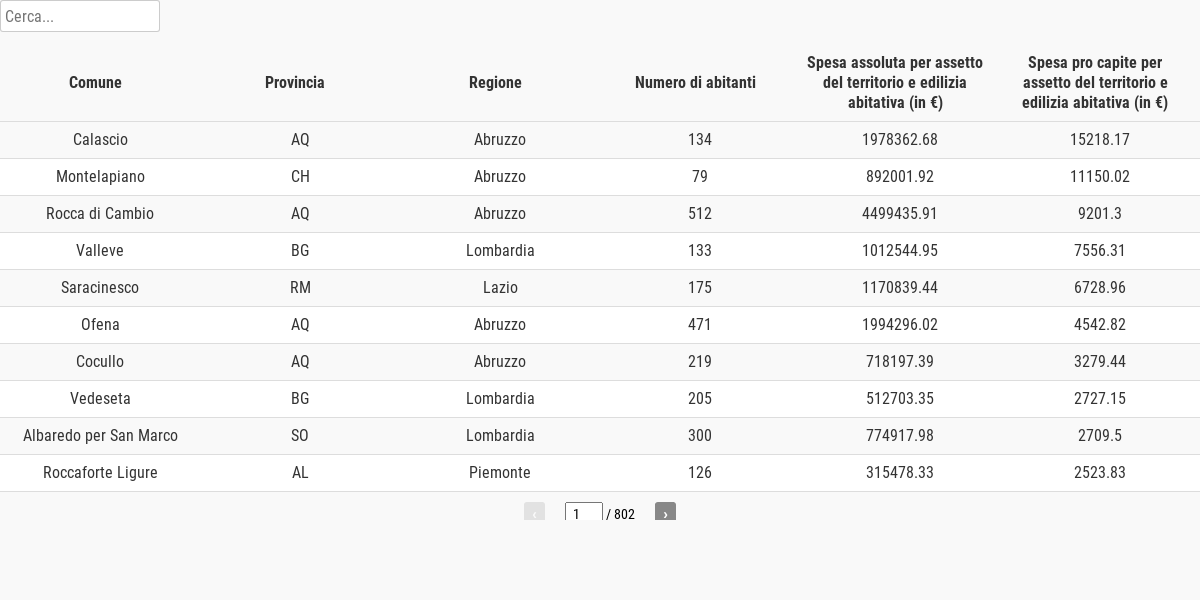The width and height of the screenshot is (1200, 600).
Task: Click the Saracinesco row name
Action: click(100, 288)
